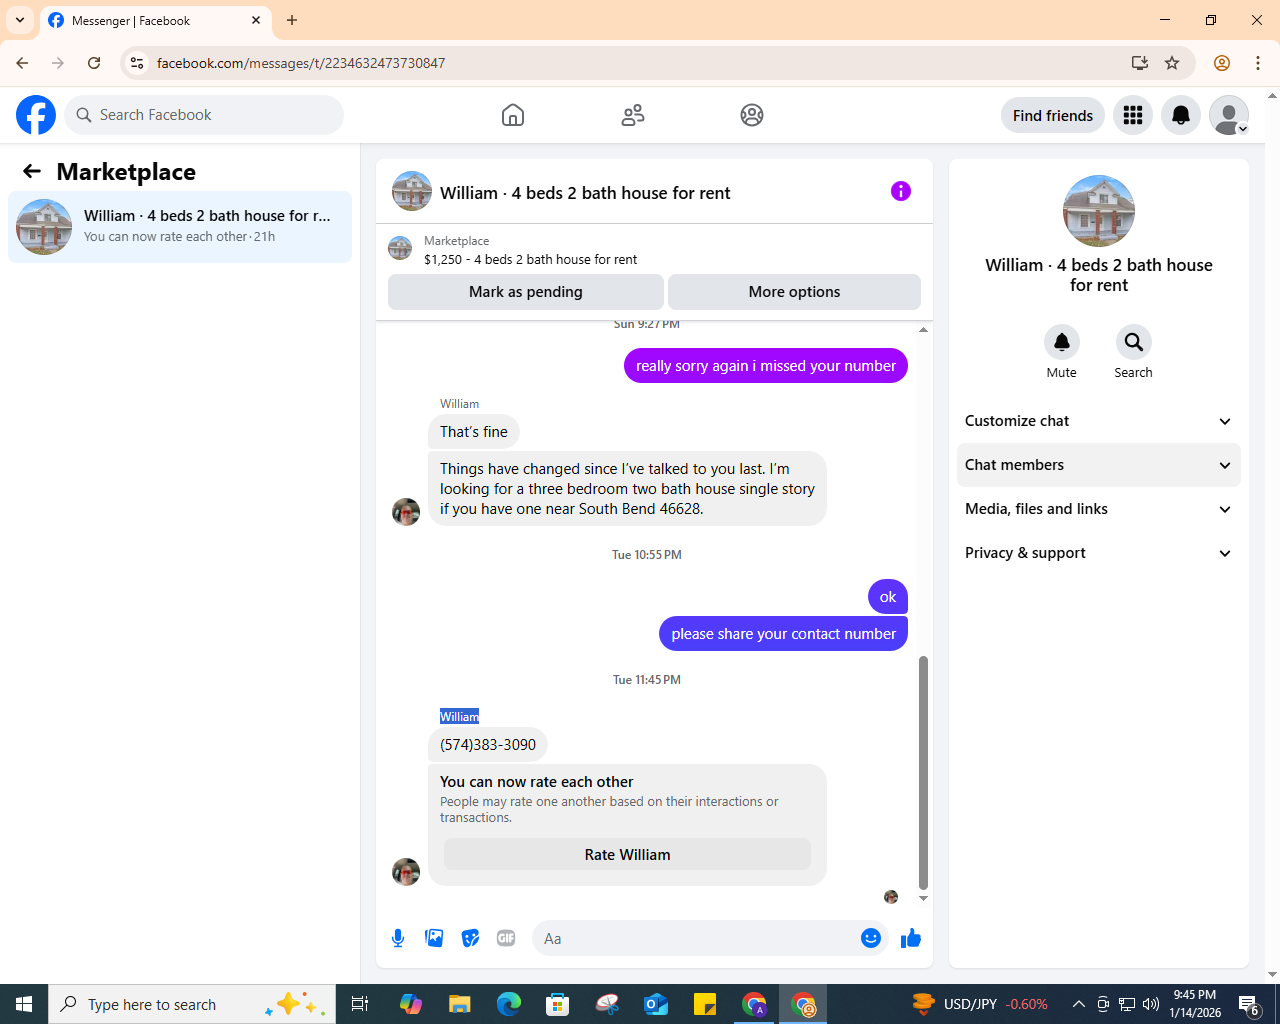Click the Find friends button
1280x1024 pixels.
coord(1053,115)
